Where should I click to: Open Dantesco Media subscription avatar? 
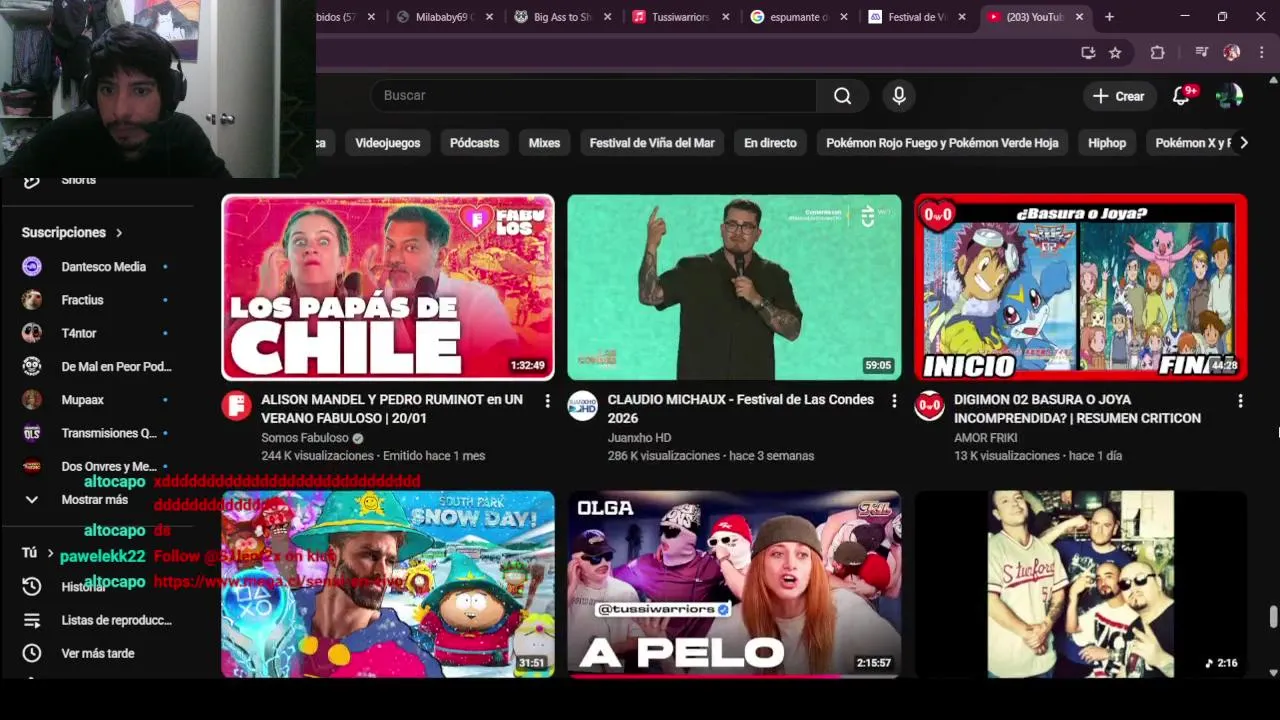tap(32, 267)
